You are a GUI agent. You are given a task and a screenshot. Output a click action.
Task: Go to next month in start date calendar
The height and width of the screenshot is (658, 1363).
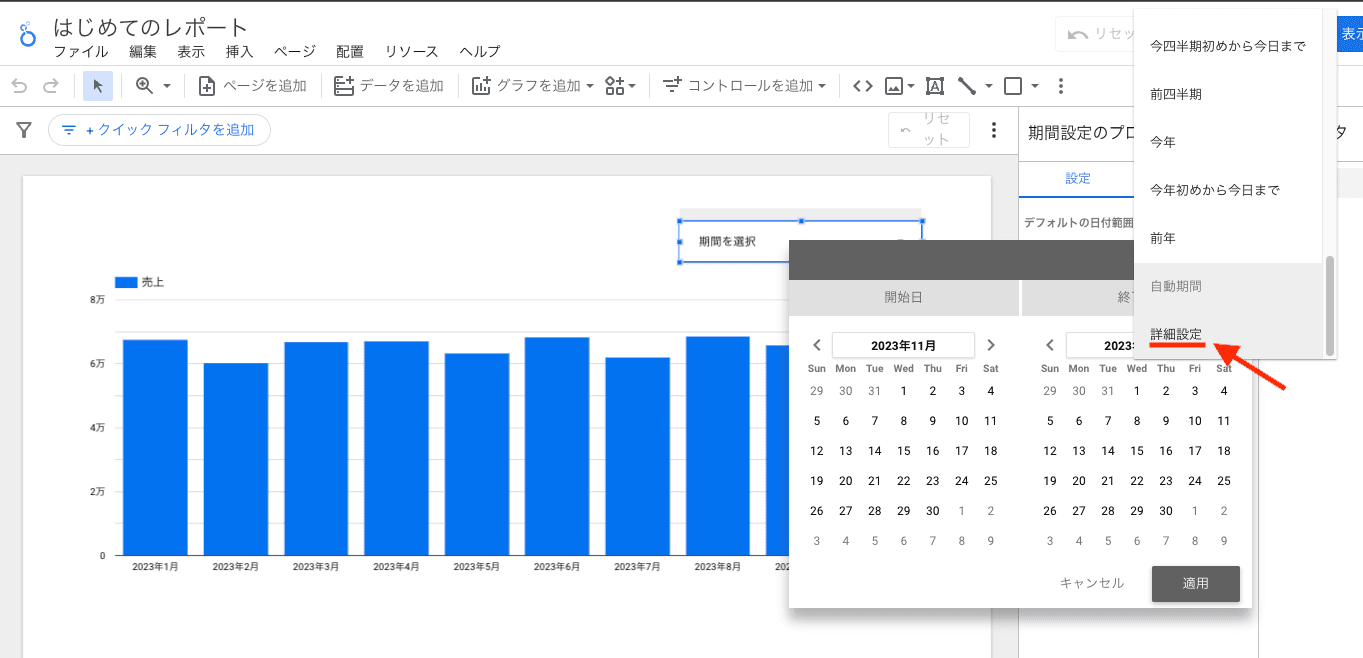pyautogui.click(x=991, y=345)
